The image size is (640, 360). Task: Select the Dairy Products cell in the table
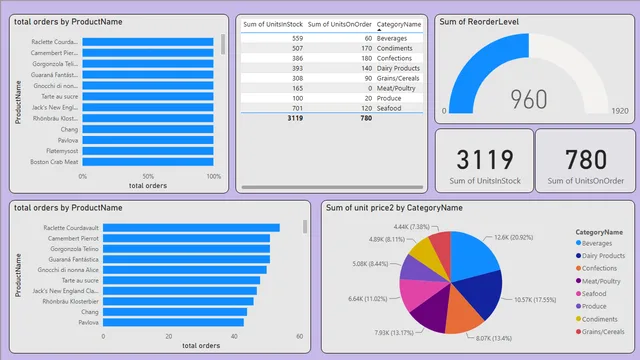click(x=398, y=68)
